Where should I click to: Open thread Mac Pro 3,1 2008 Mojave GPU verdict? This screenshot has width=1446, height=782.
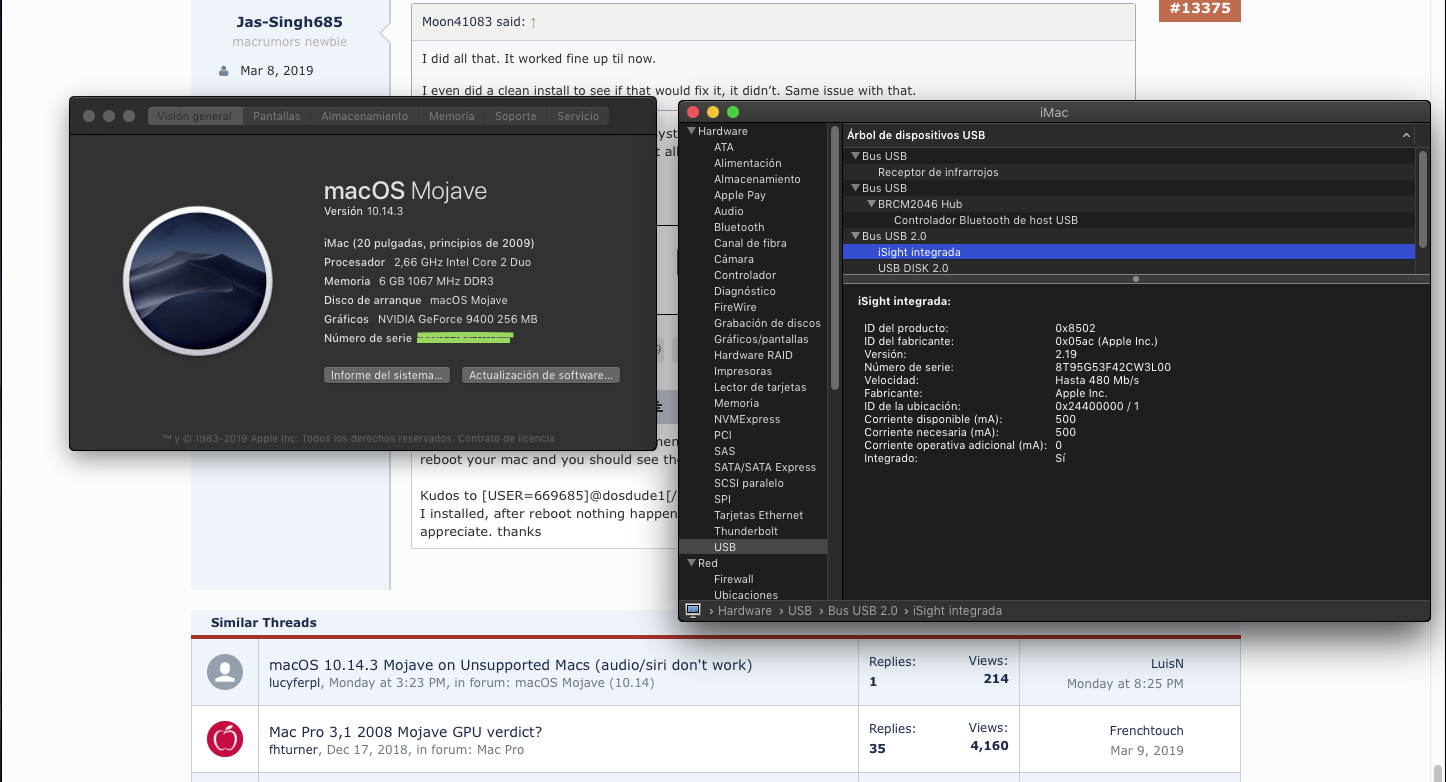(405, 732)
